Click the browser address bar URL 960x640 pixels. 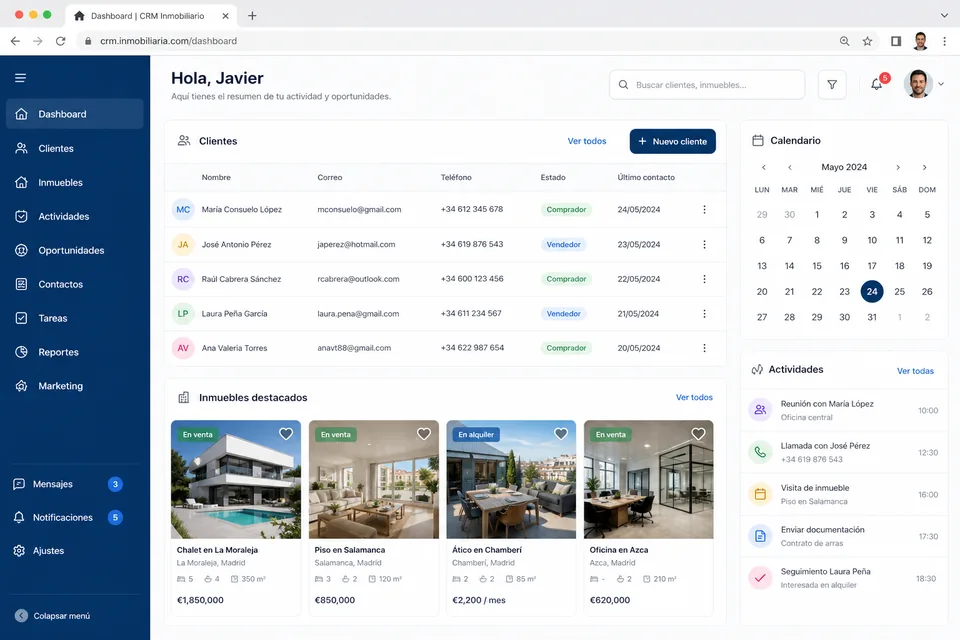coord(168,41)
